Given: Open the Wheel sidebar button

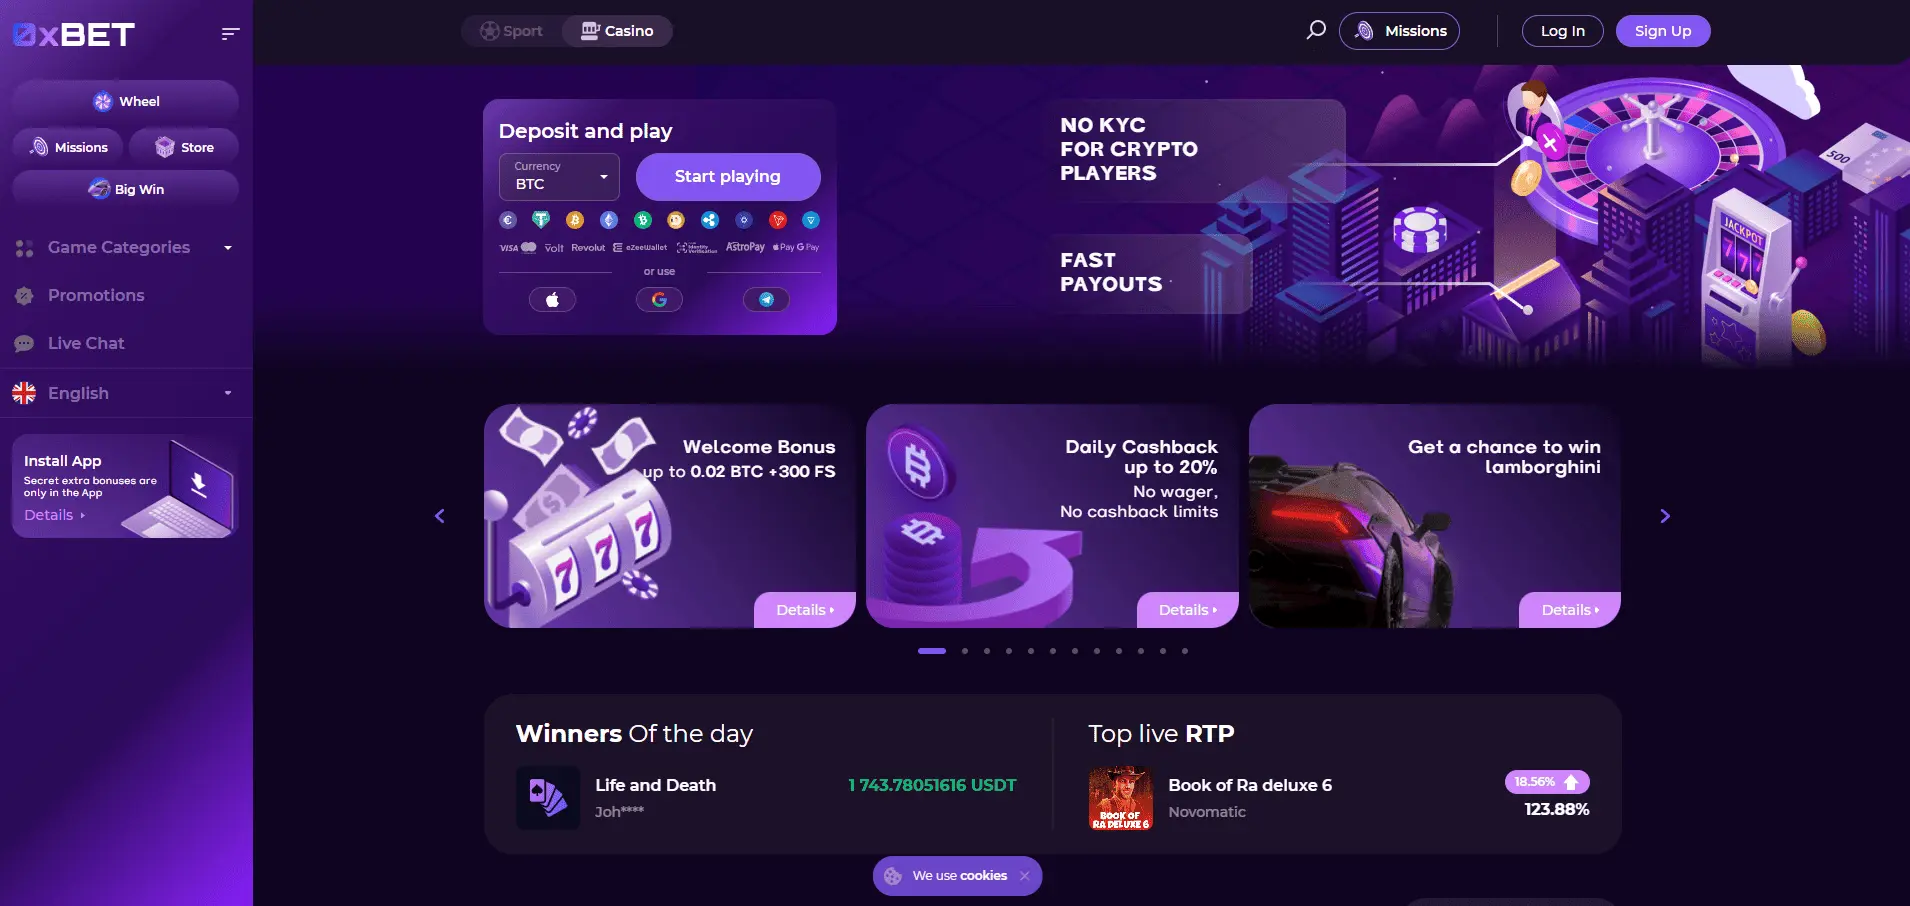Looking at the screenshot, I should [126, 101].
